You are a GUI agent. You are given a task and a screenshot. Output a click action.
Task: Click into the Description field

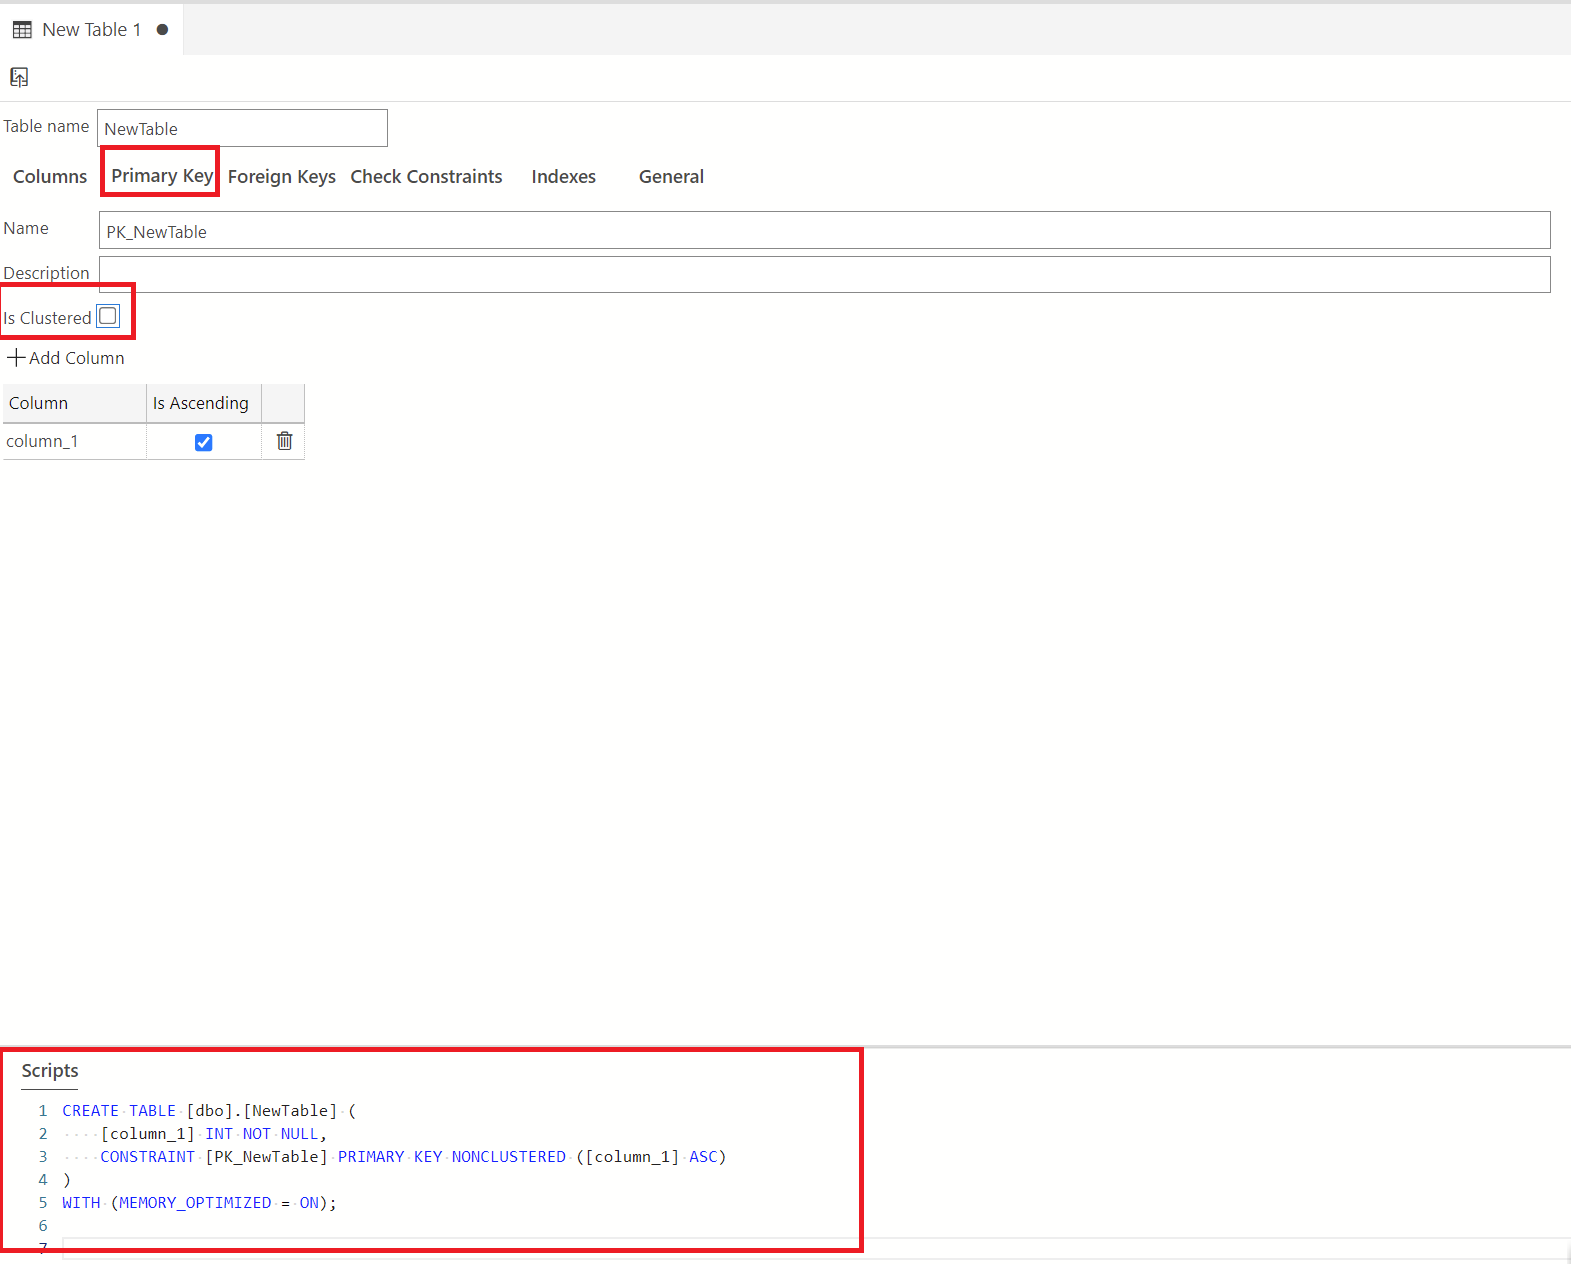pyautogui.click(x=825, y=275)
